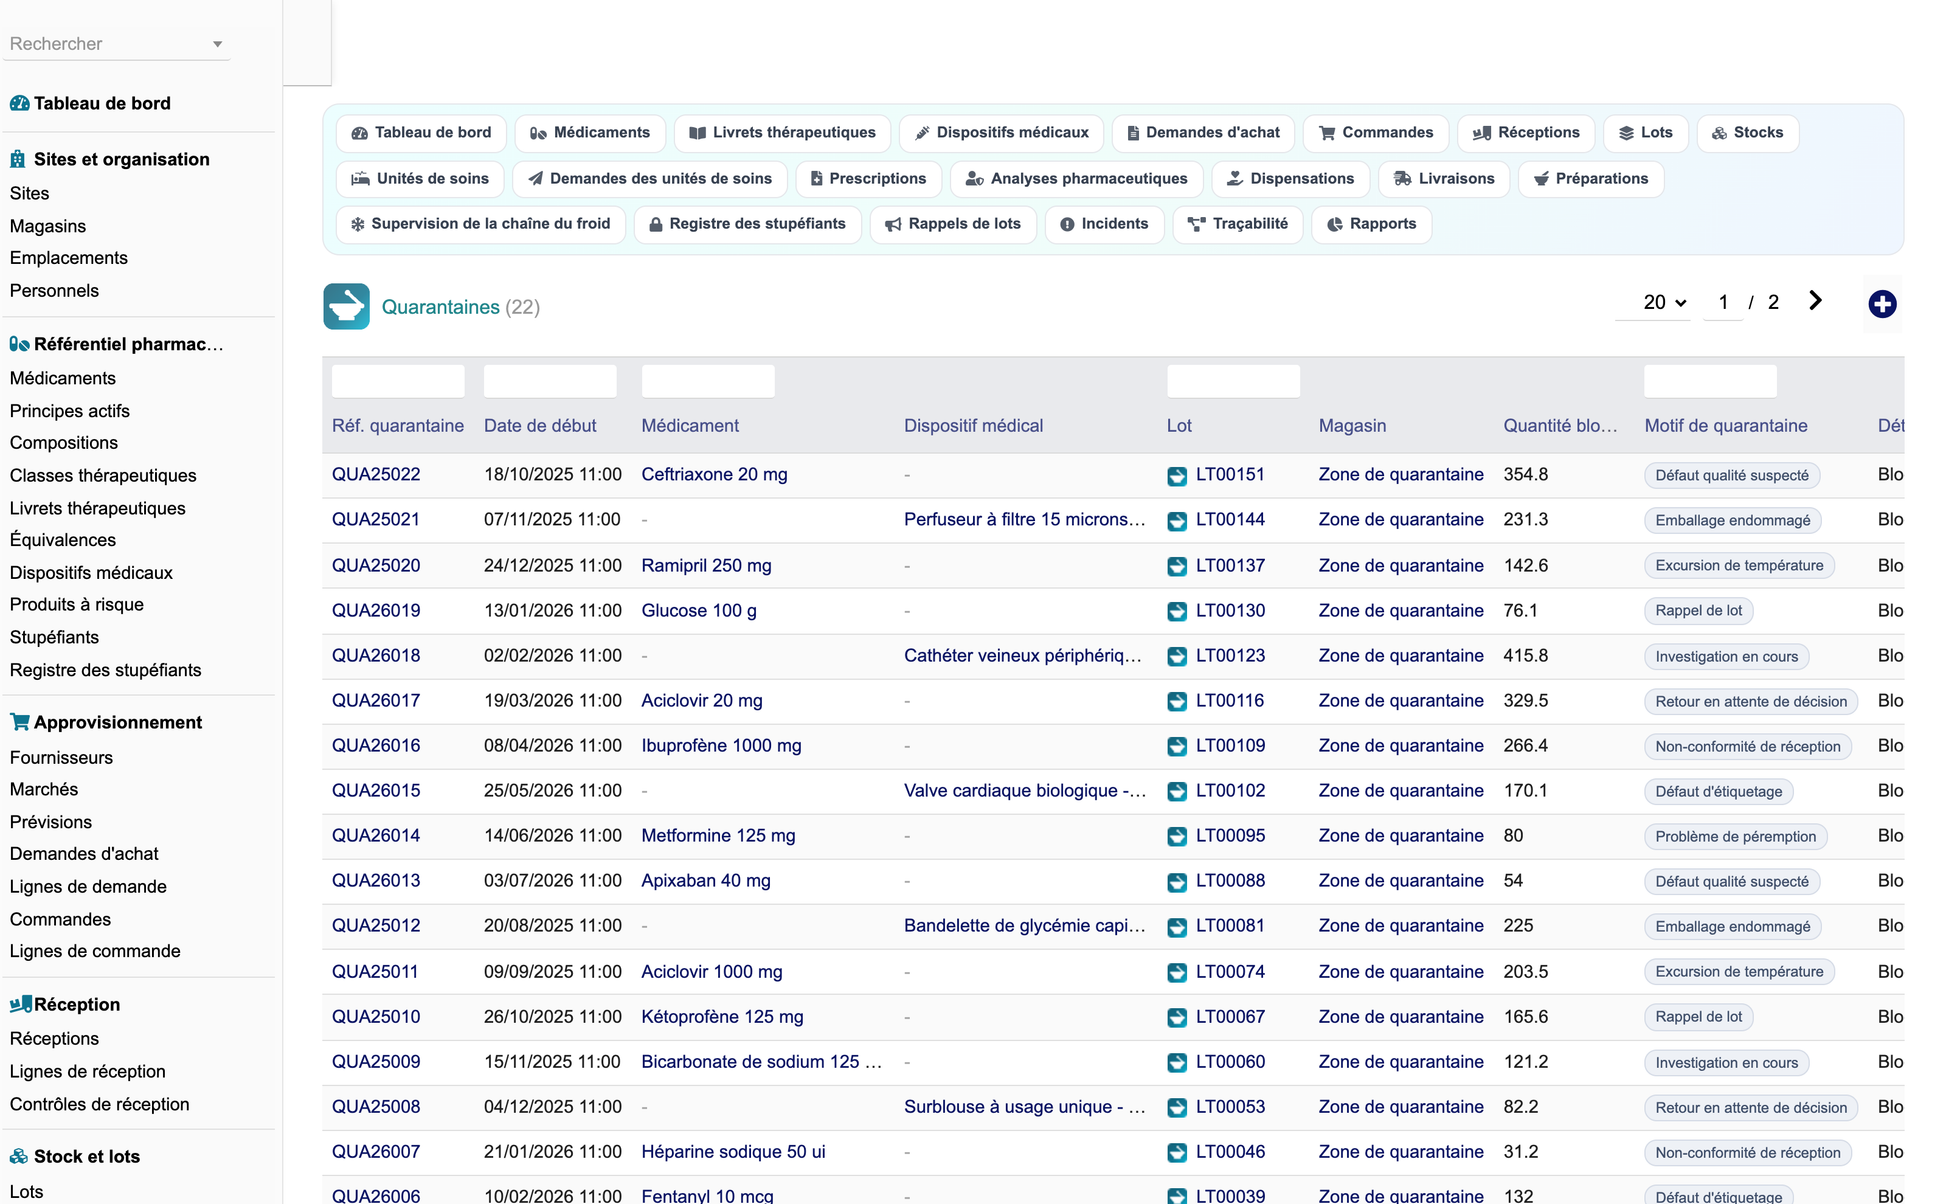The height and width of the screenshot is (1204, 1946).
Task: Open Dispositifs médicaux navigation tab
Action: (x=1002, y=133)
